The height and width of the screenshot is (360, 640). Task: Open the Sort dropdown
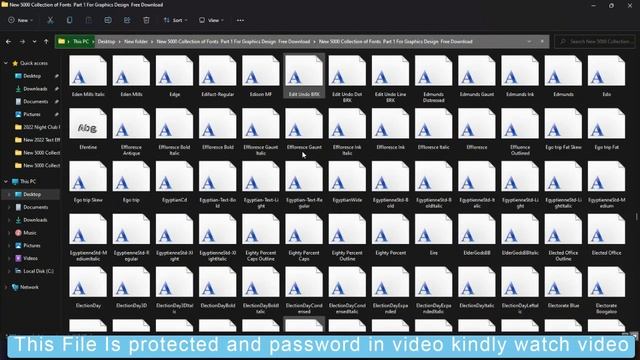[176, 20]
